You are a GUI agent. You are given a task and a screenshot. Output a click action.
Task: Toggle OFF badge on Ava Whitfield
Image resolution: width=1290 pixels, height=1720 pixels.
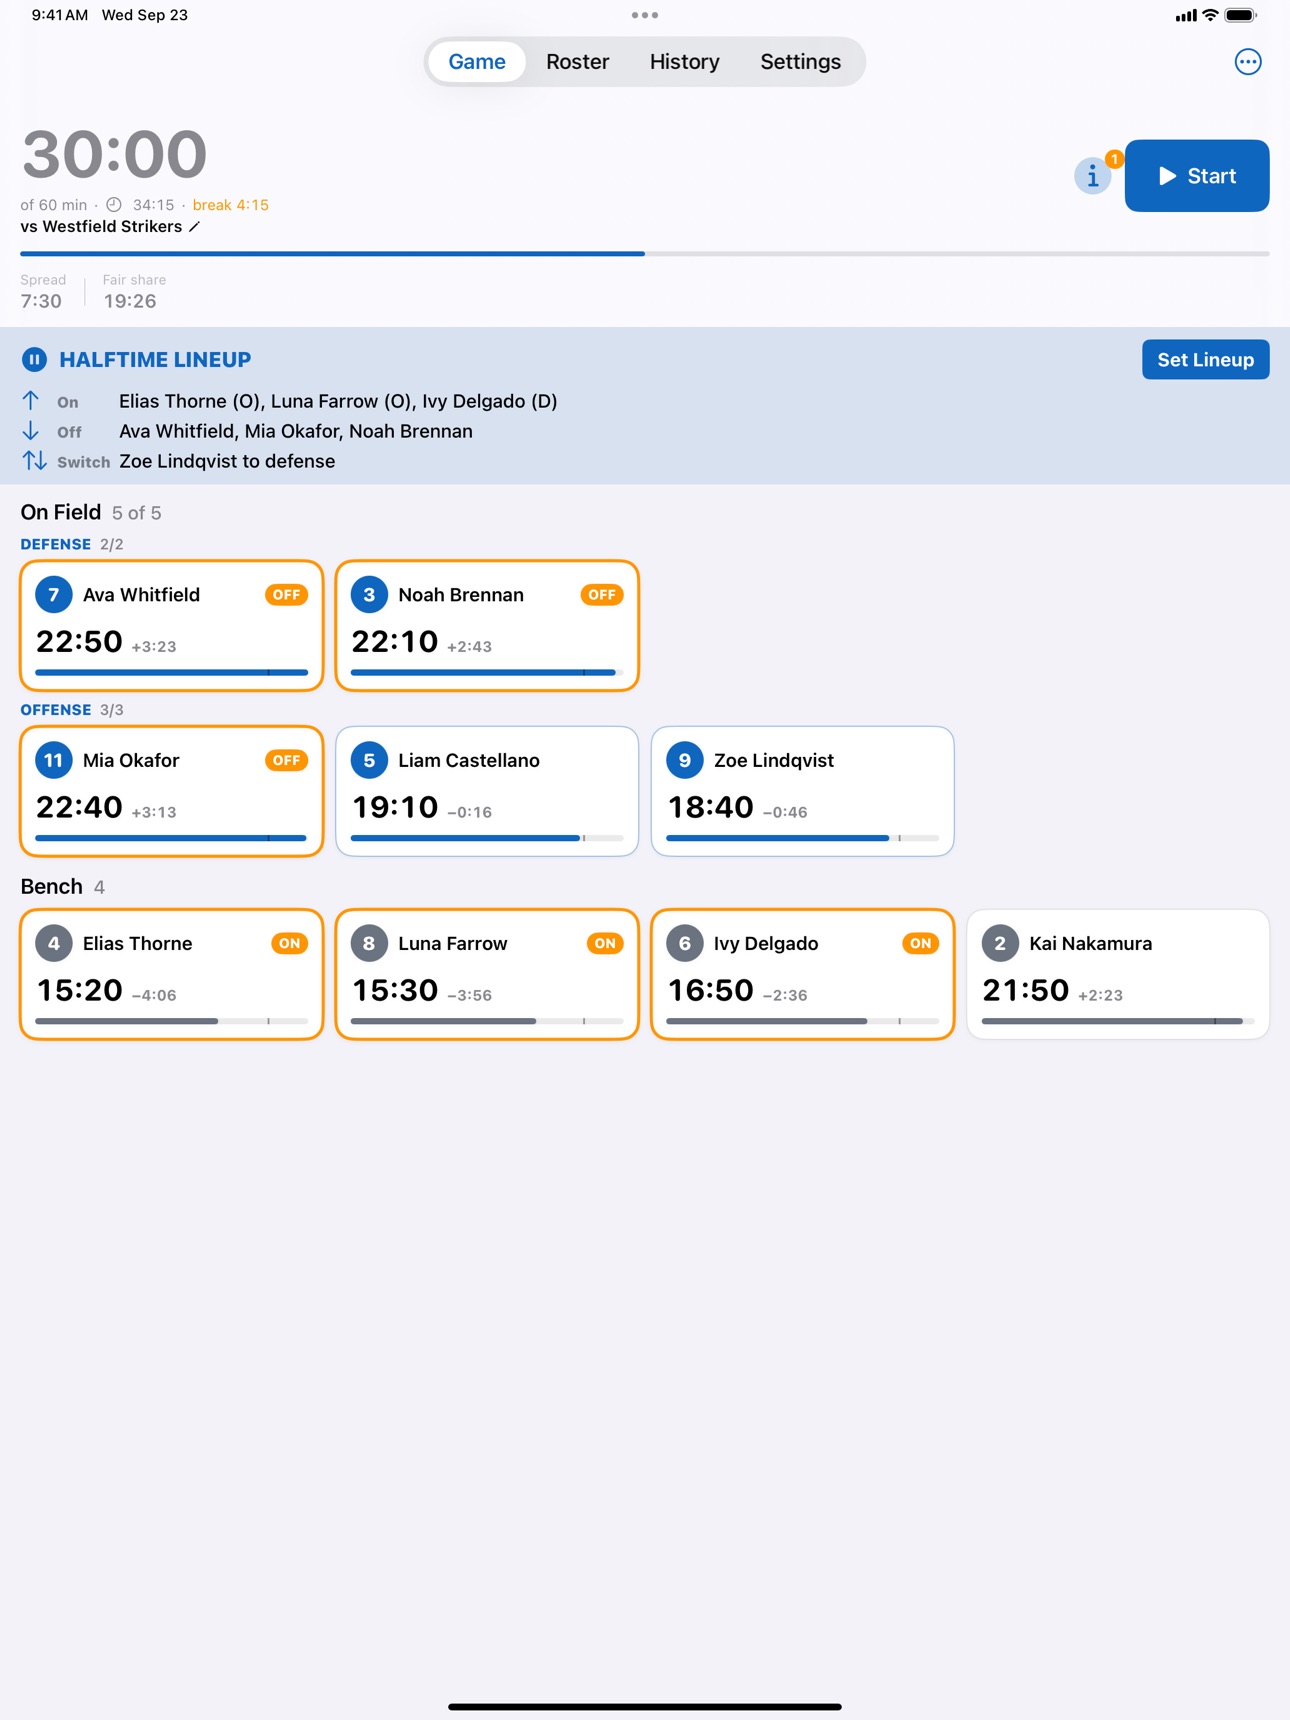pyautogui.click(x=286, y=595)
